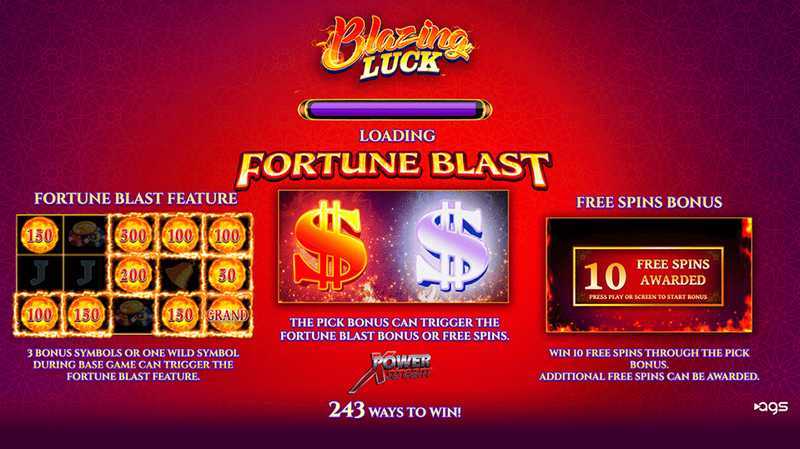The width and height of the screenshot is (800, 449).
Task: Click the 50 fire coin symbol
Action: pos(227,275)
